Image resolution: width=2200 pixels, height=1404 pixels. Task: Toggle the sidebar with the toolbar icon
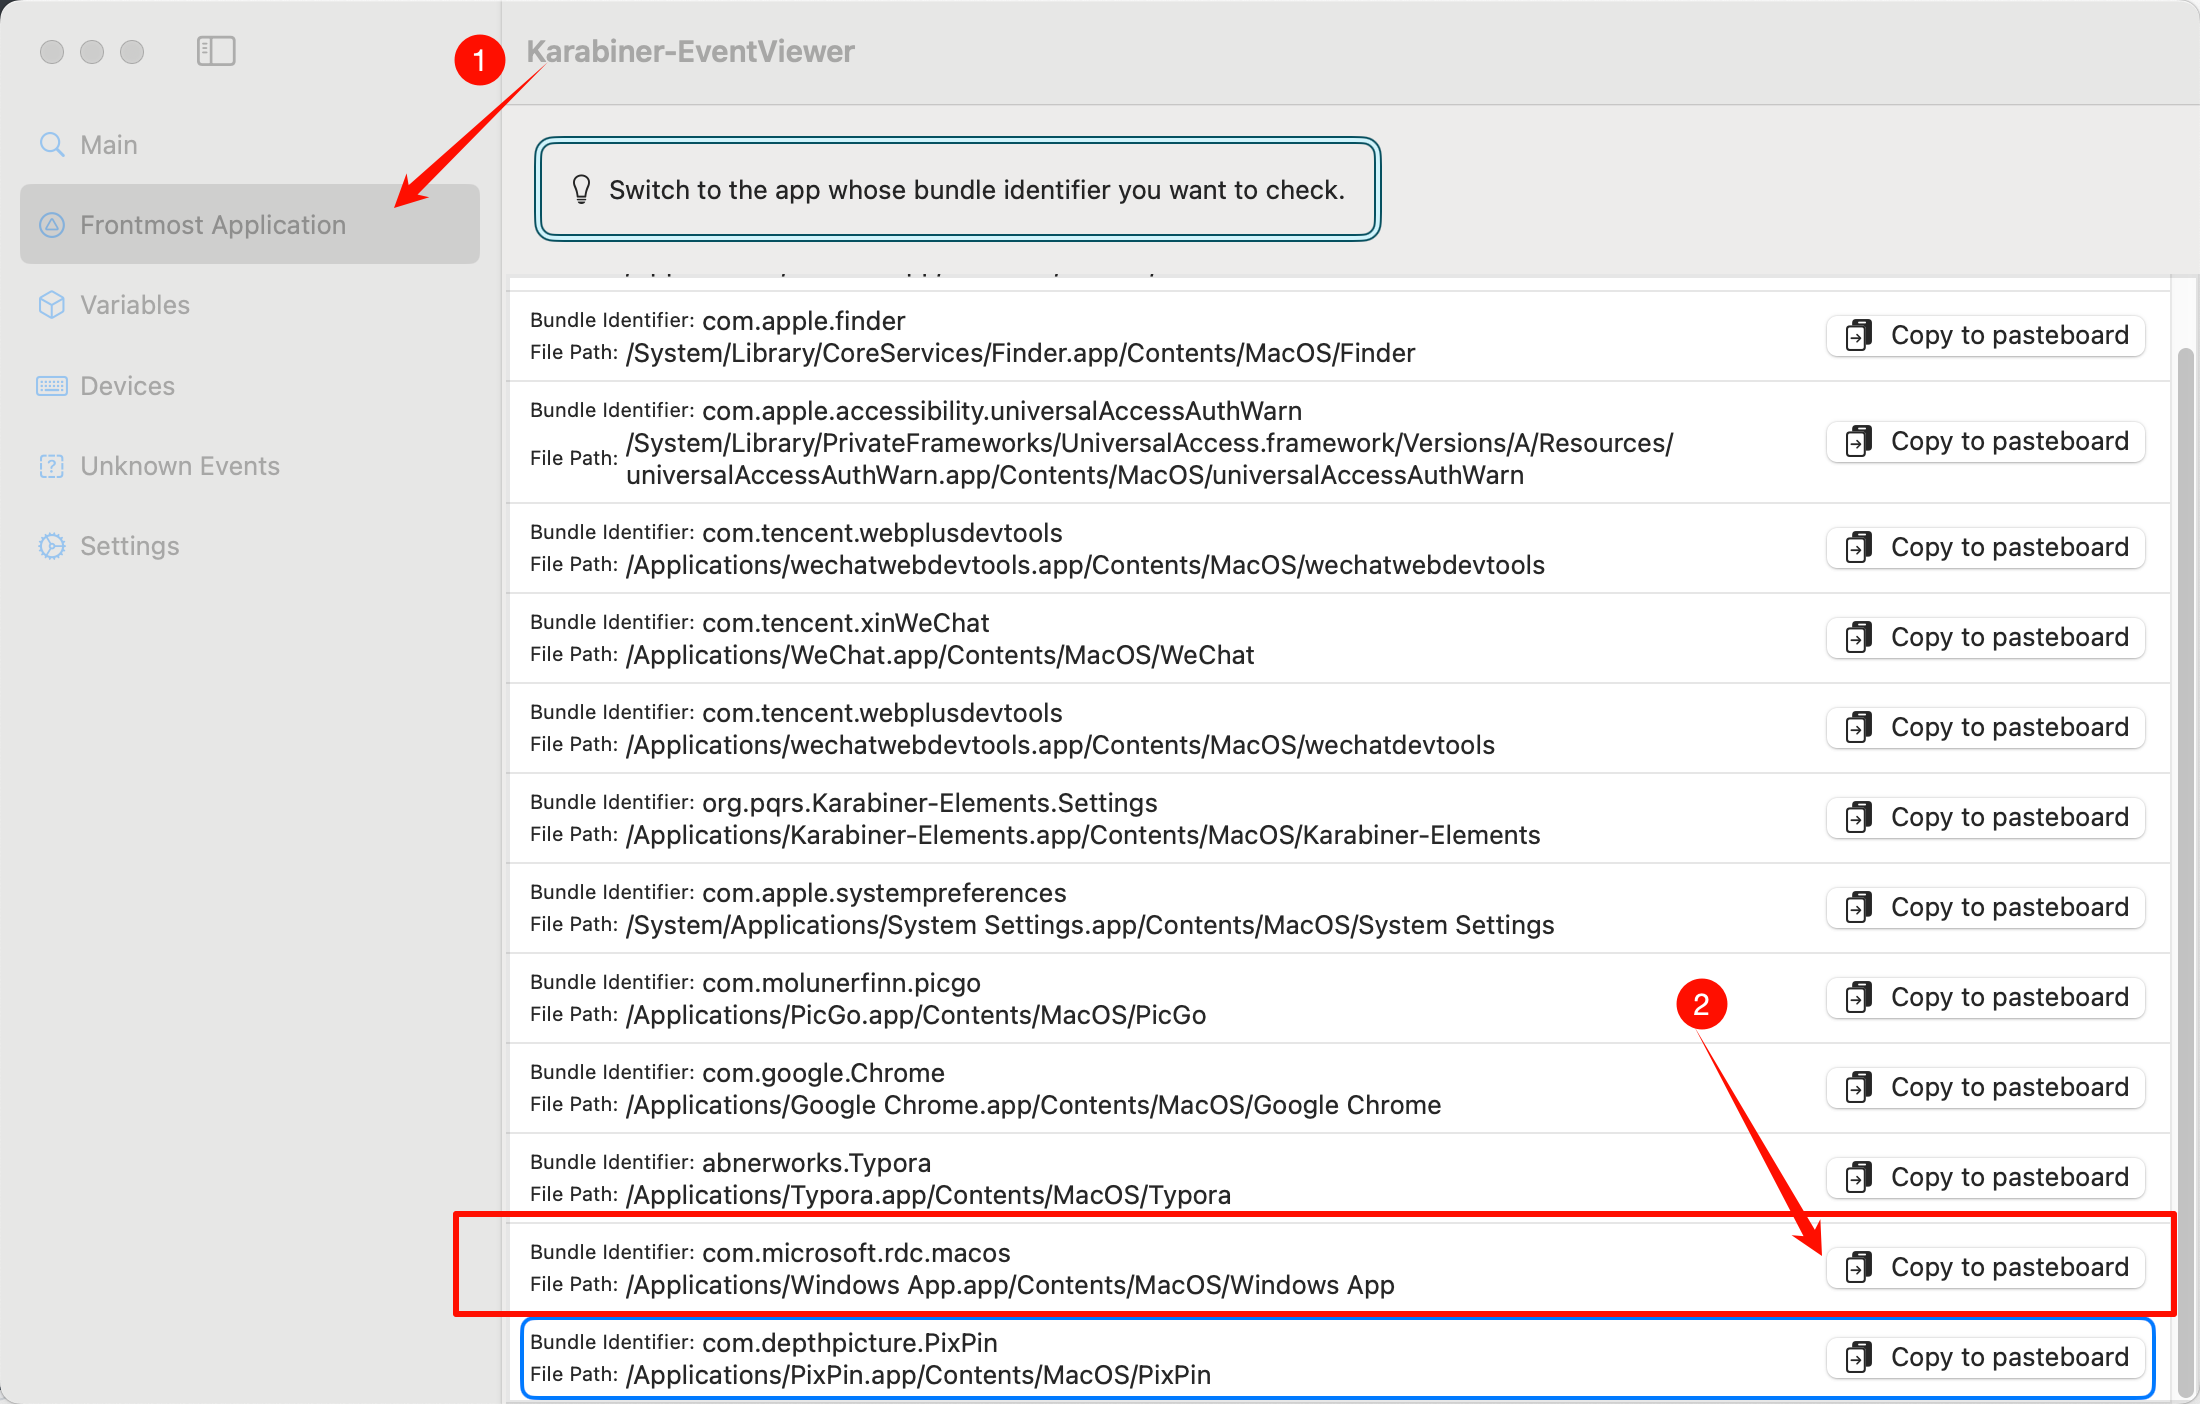point(216,51)
